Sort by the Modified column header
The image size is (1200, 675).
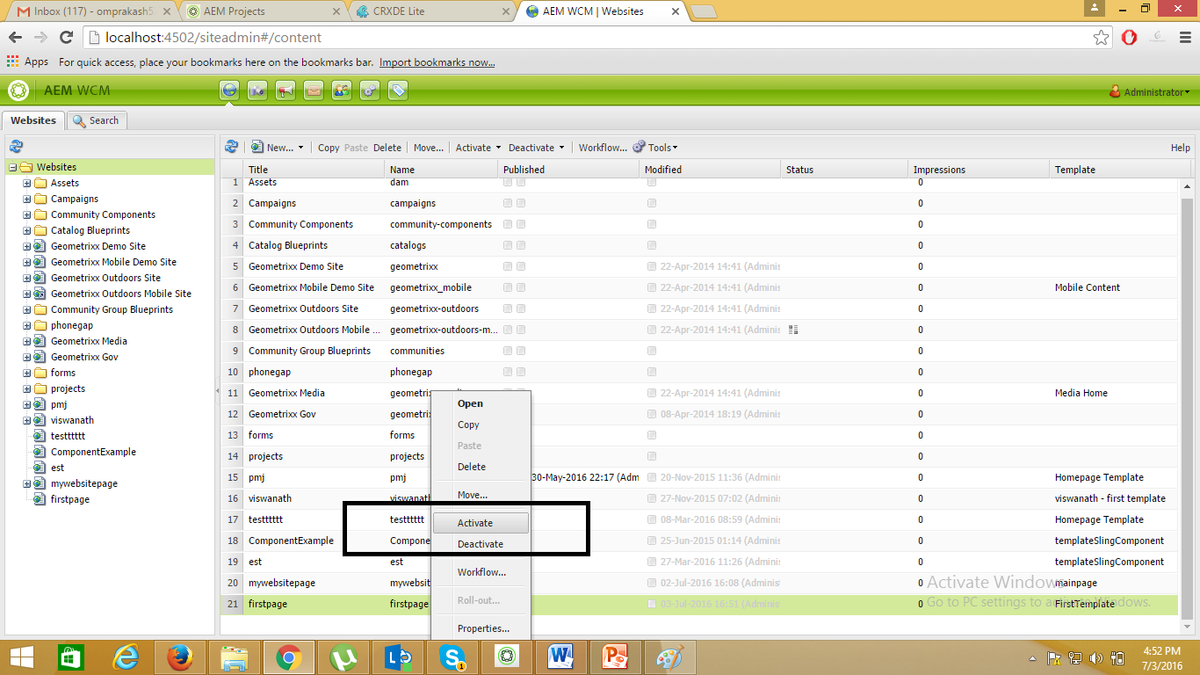coord(710,170)
